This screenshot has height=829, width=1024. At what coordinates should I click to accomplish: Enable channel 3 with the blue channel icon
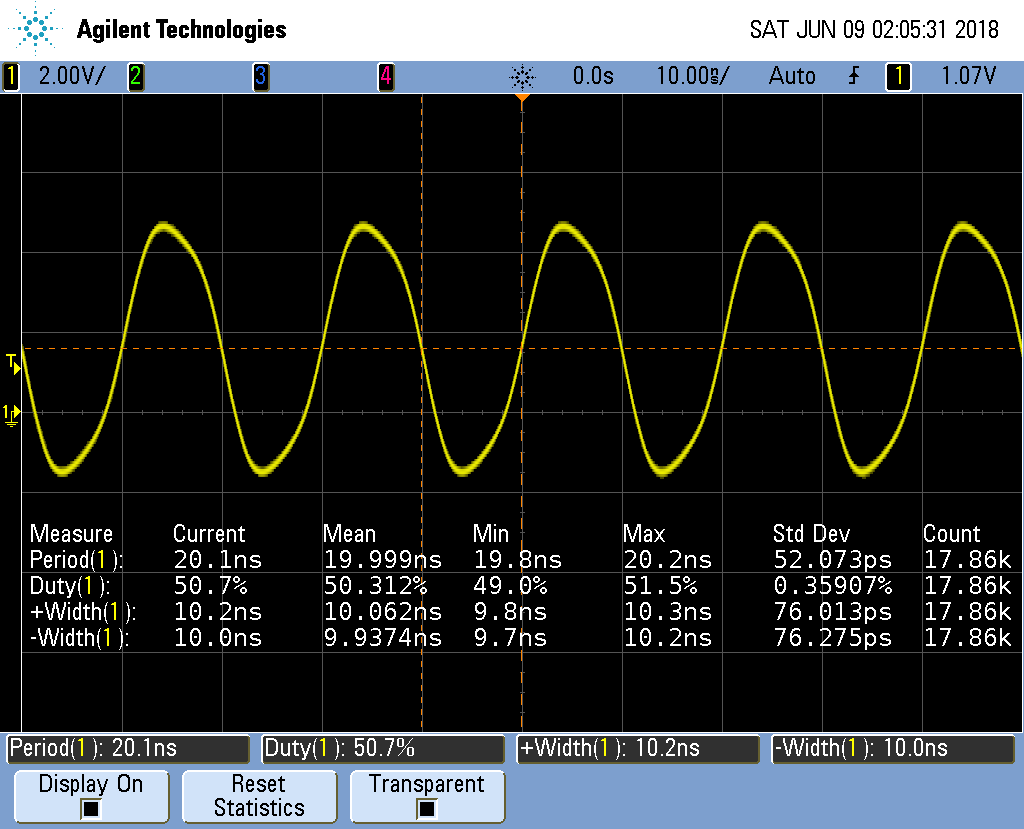(x=261, y=75)
